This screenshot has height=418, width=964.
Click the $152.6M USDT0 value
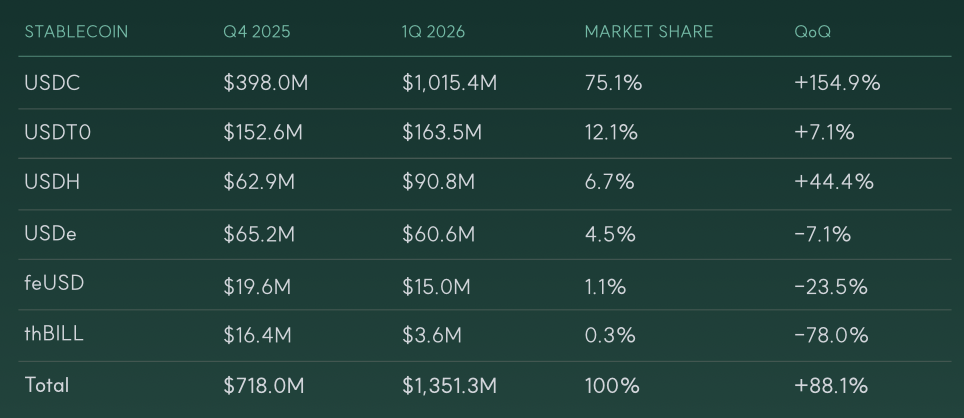(263, 133)
